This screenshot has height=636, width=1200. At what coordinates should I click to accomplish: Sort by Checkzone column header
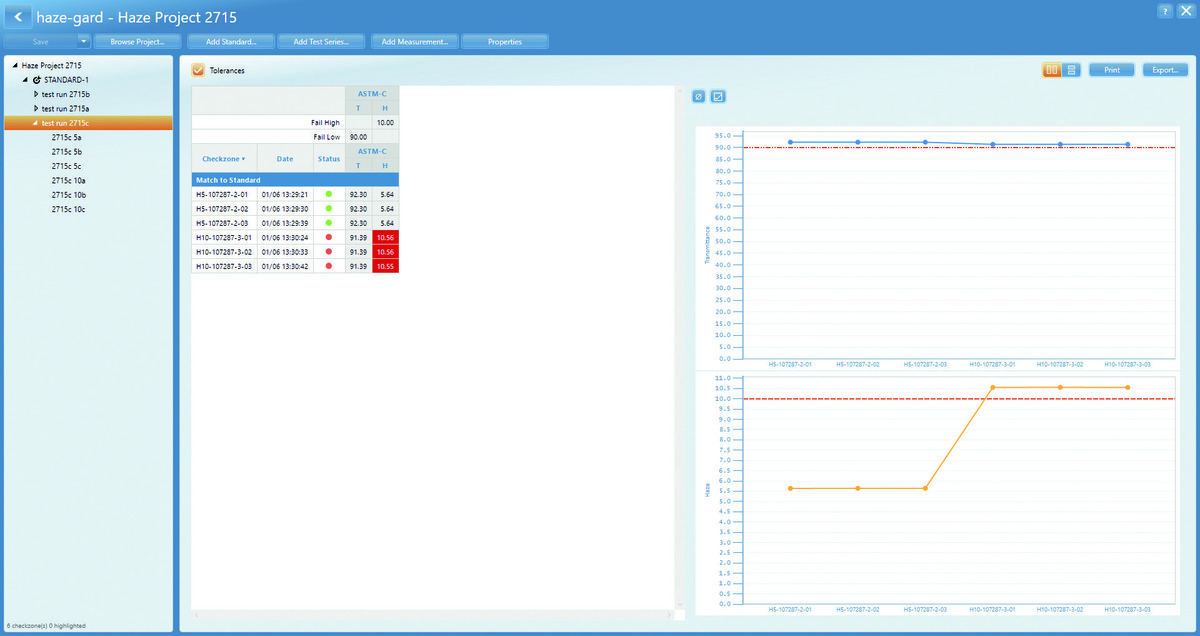pos(224,158)
